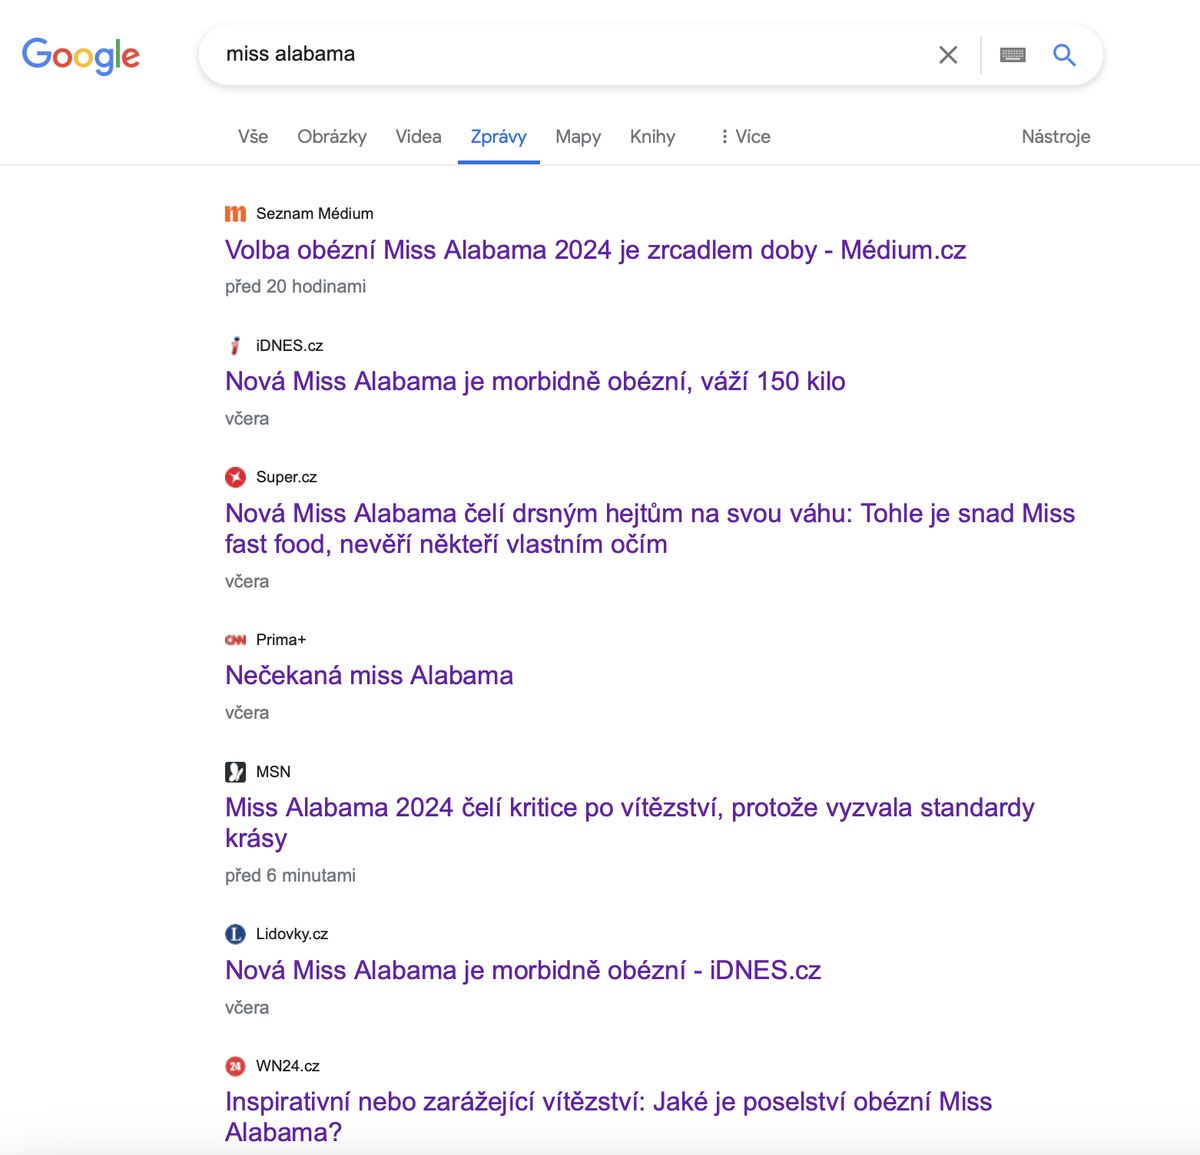
Task: Click the Super.cz red star favicon
Action: pyautogui.click(x=235, y=477)
